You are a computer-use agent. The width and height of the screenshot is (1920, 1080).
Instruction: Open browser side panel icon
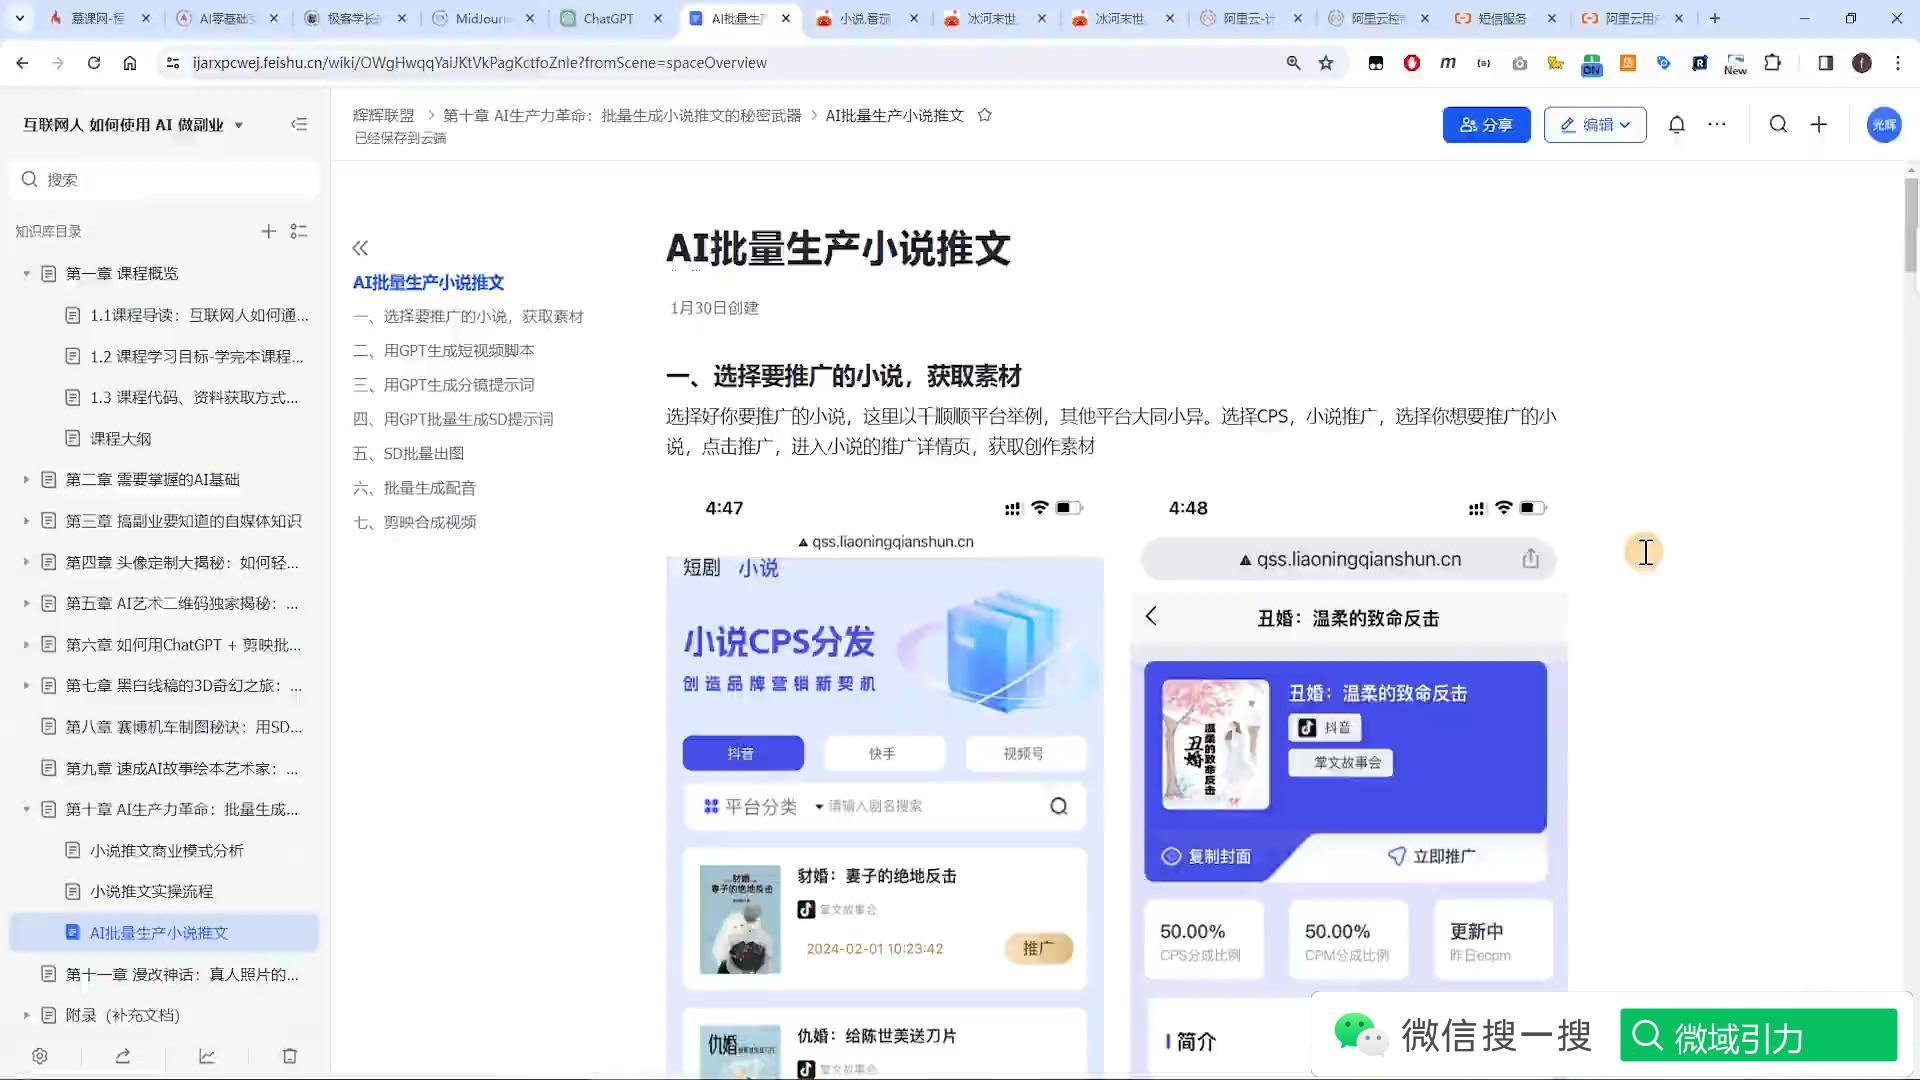tap(1826, 63)
